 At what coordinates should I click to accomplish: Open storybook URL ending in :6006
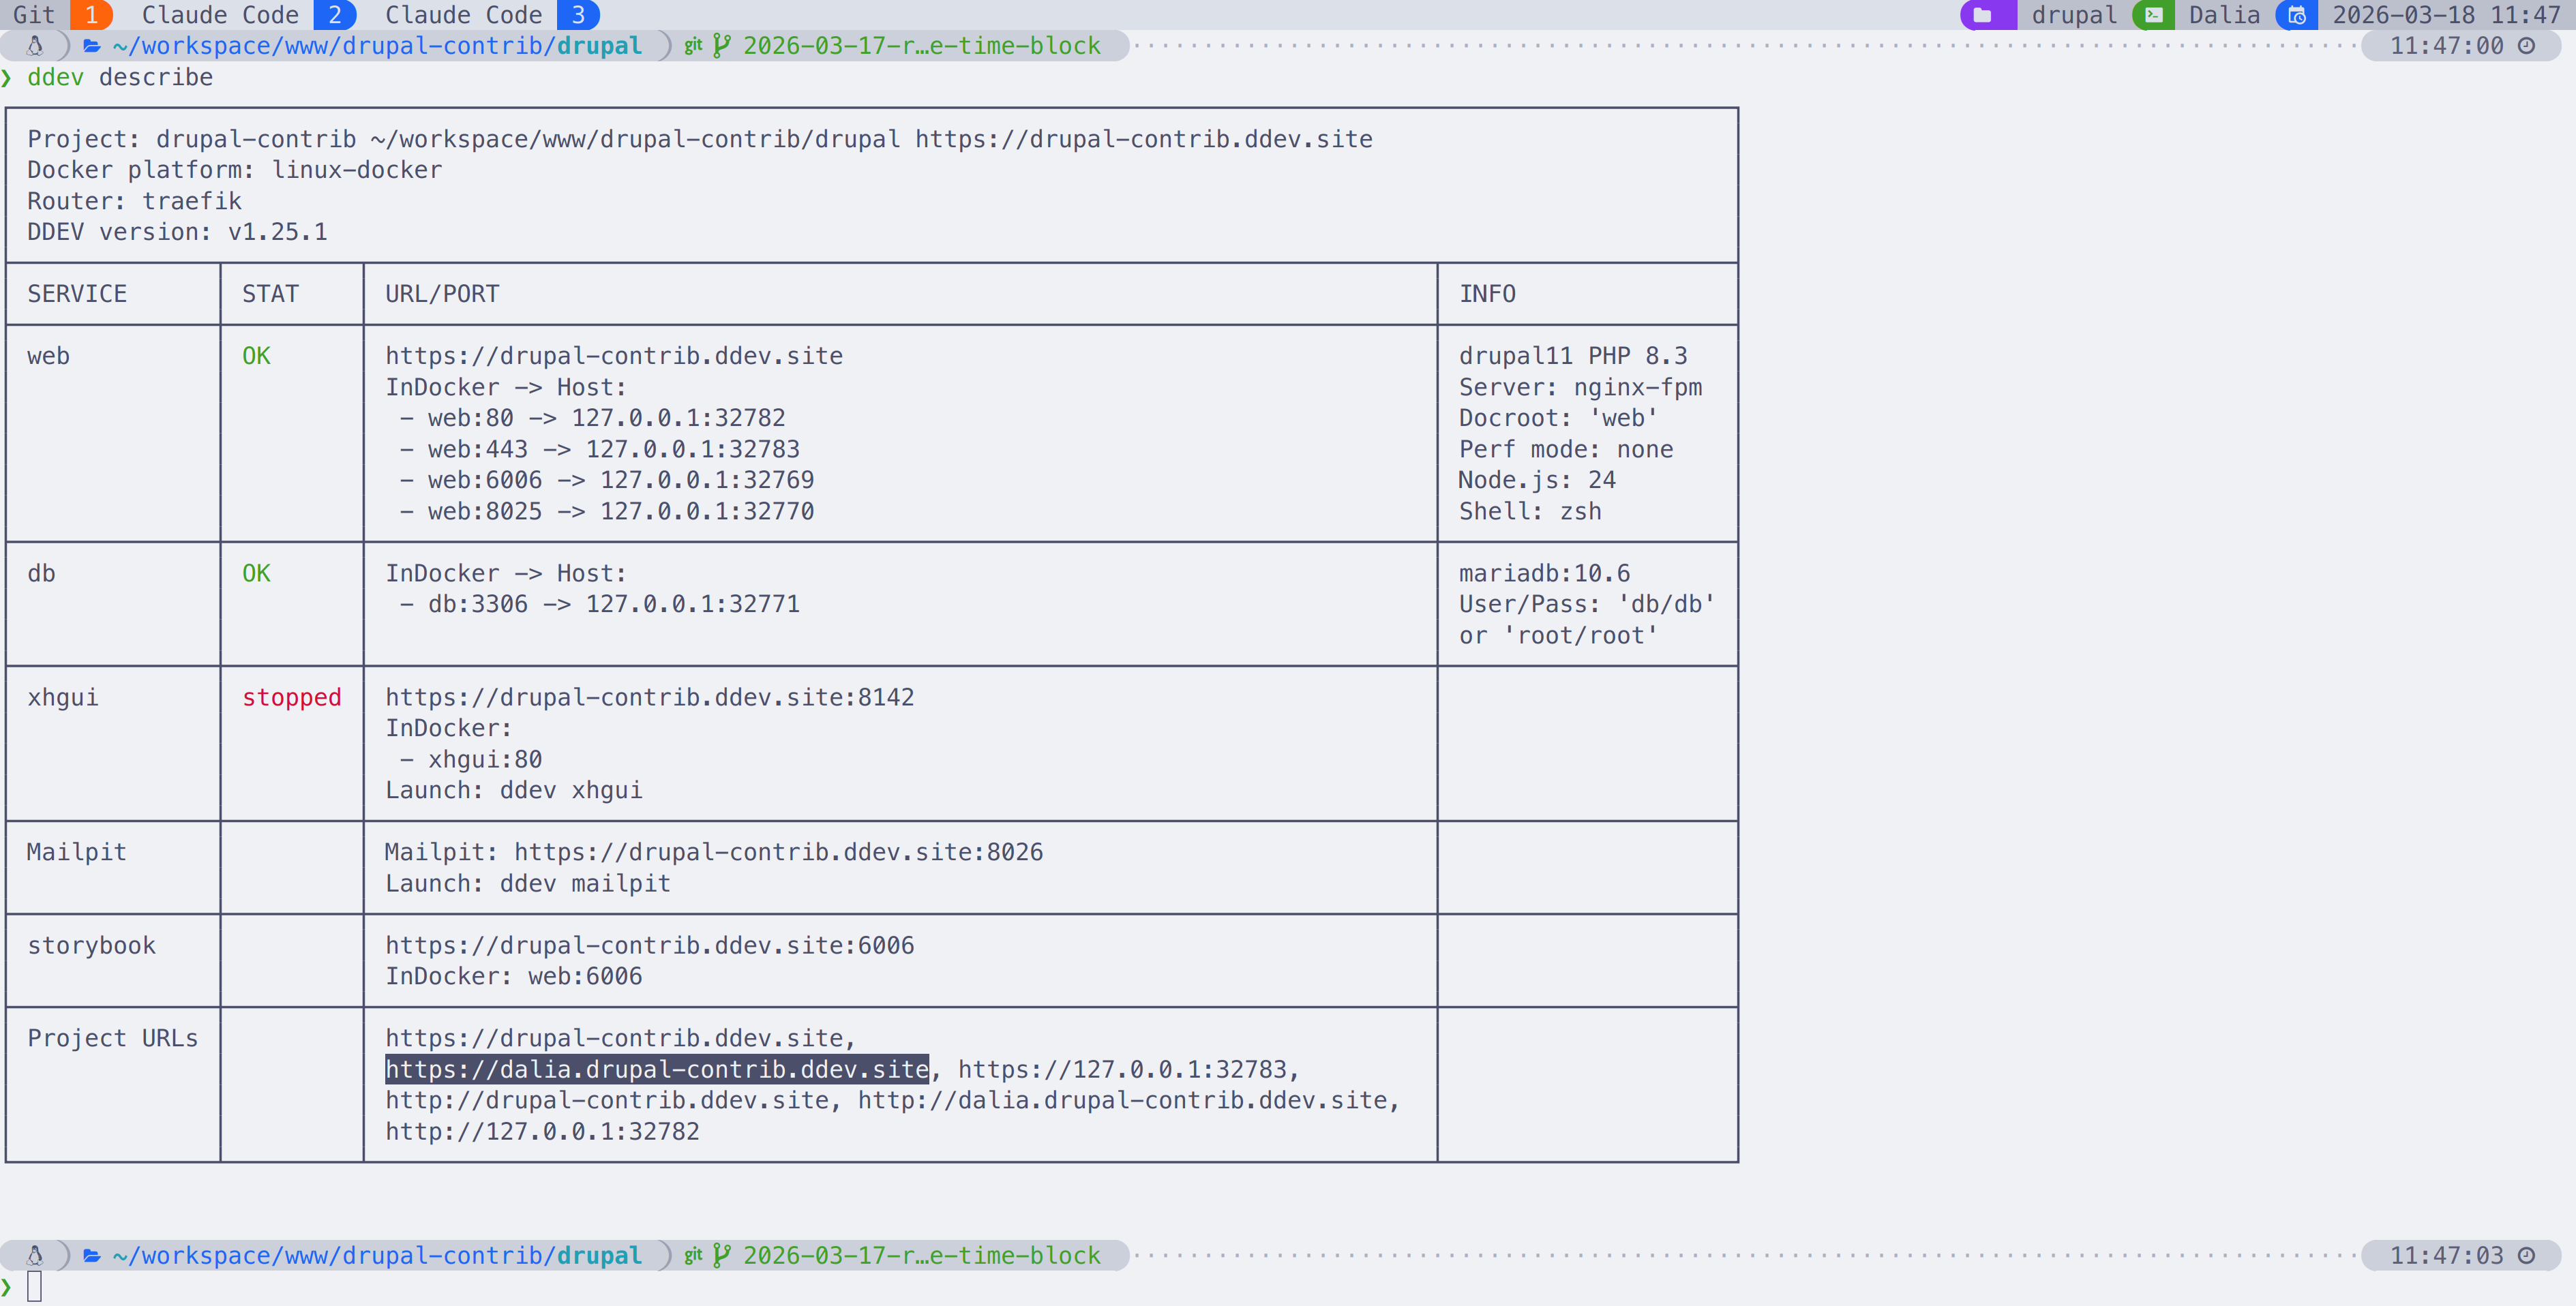[x=649, y=945]
